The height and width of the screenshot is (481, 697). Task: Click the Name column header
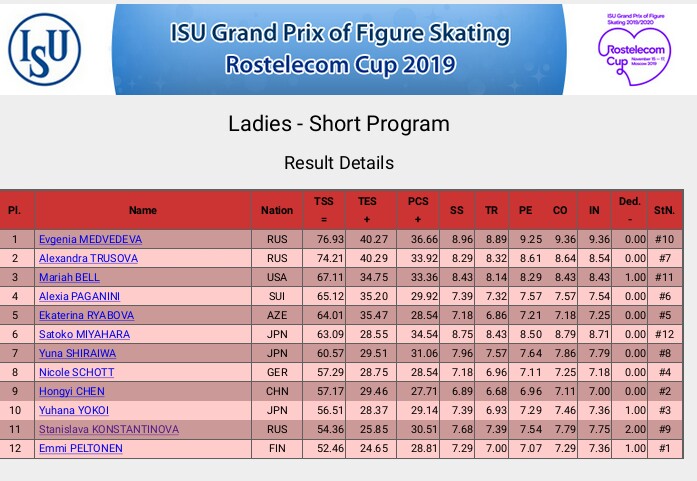click(143, 210)
